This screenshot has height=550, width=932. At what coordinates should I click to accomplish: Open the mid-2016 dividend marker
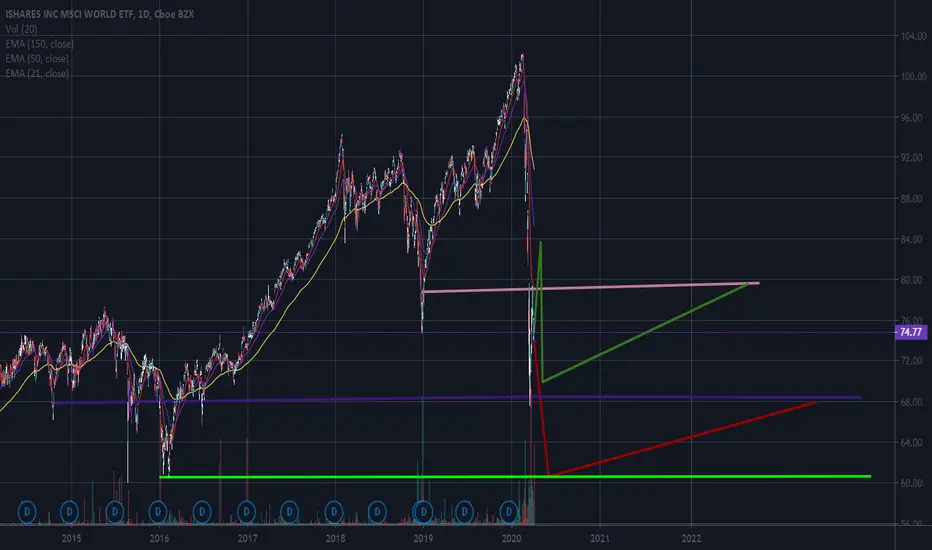[x=202, y=511]
